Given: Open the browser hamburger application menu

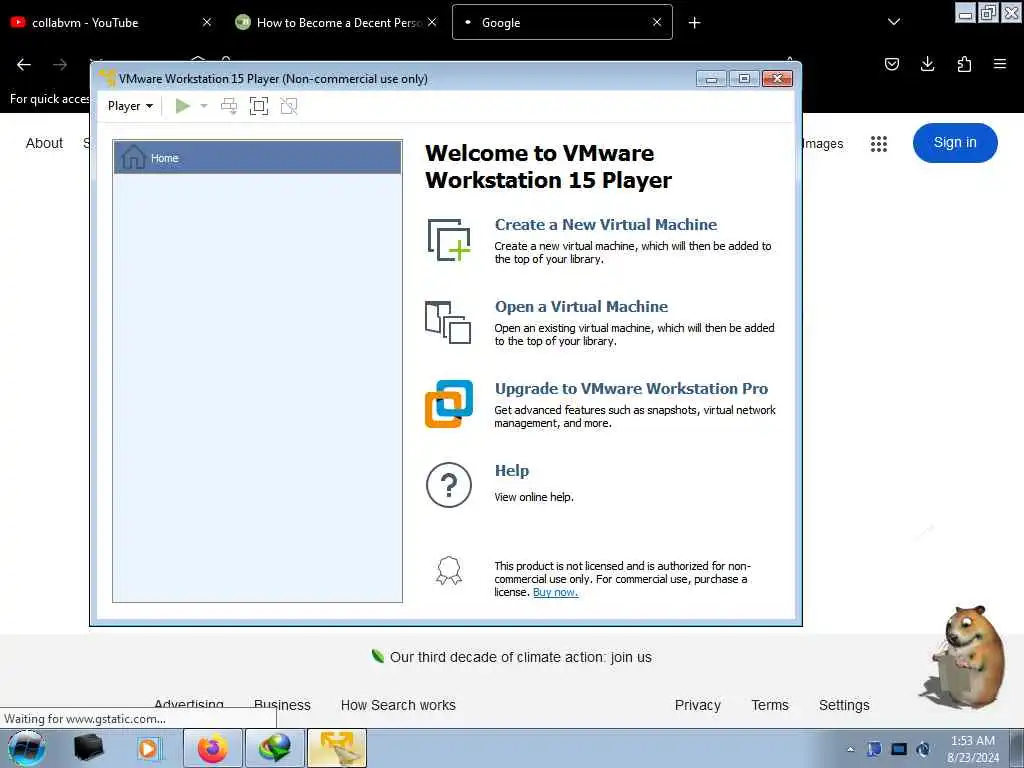Looking at the screenshot, I should coord(999,64).
